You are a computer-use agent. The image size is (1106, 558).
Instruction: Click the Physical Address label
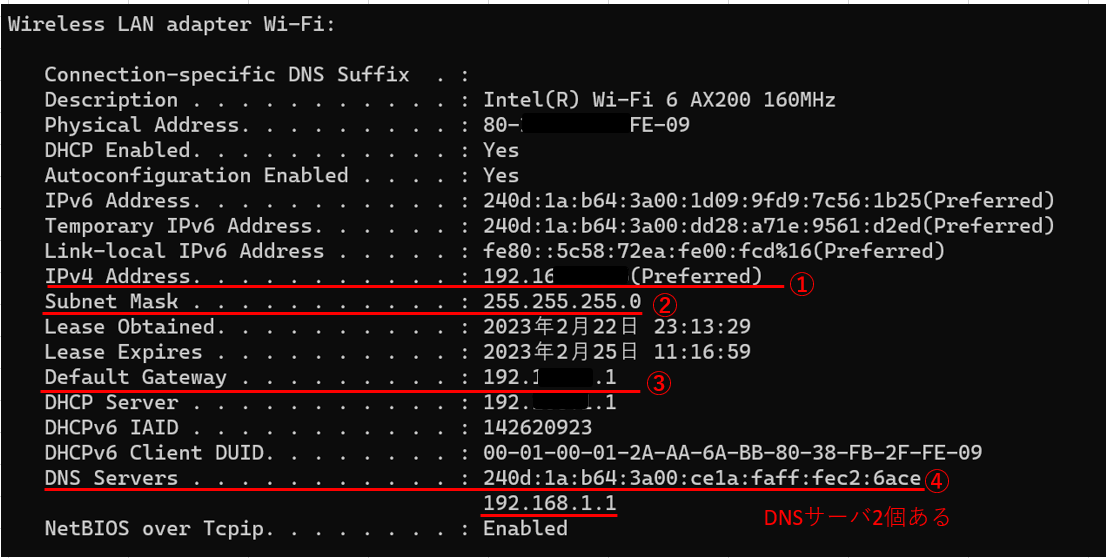[x=142, y=125]
